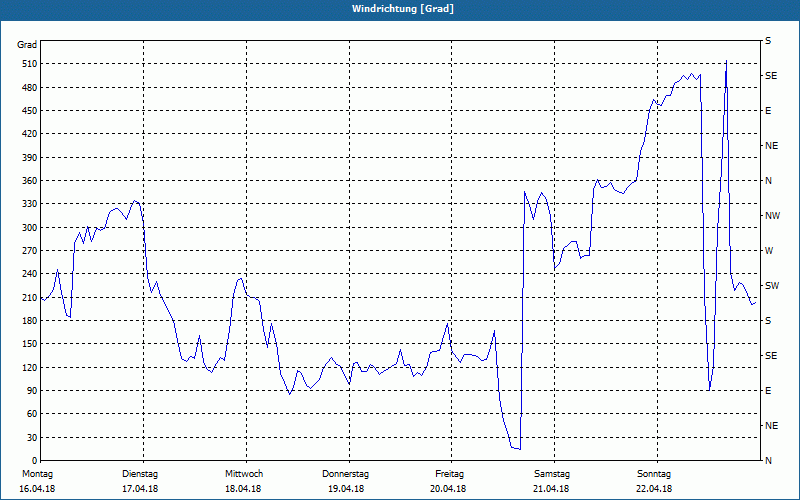This screenshot has height=500, width=800.
Task: Click the 210 value on the y-axis
Action: click(30, 297)
